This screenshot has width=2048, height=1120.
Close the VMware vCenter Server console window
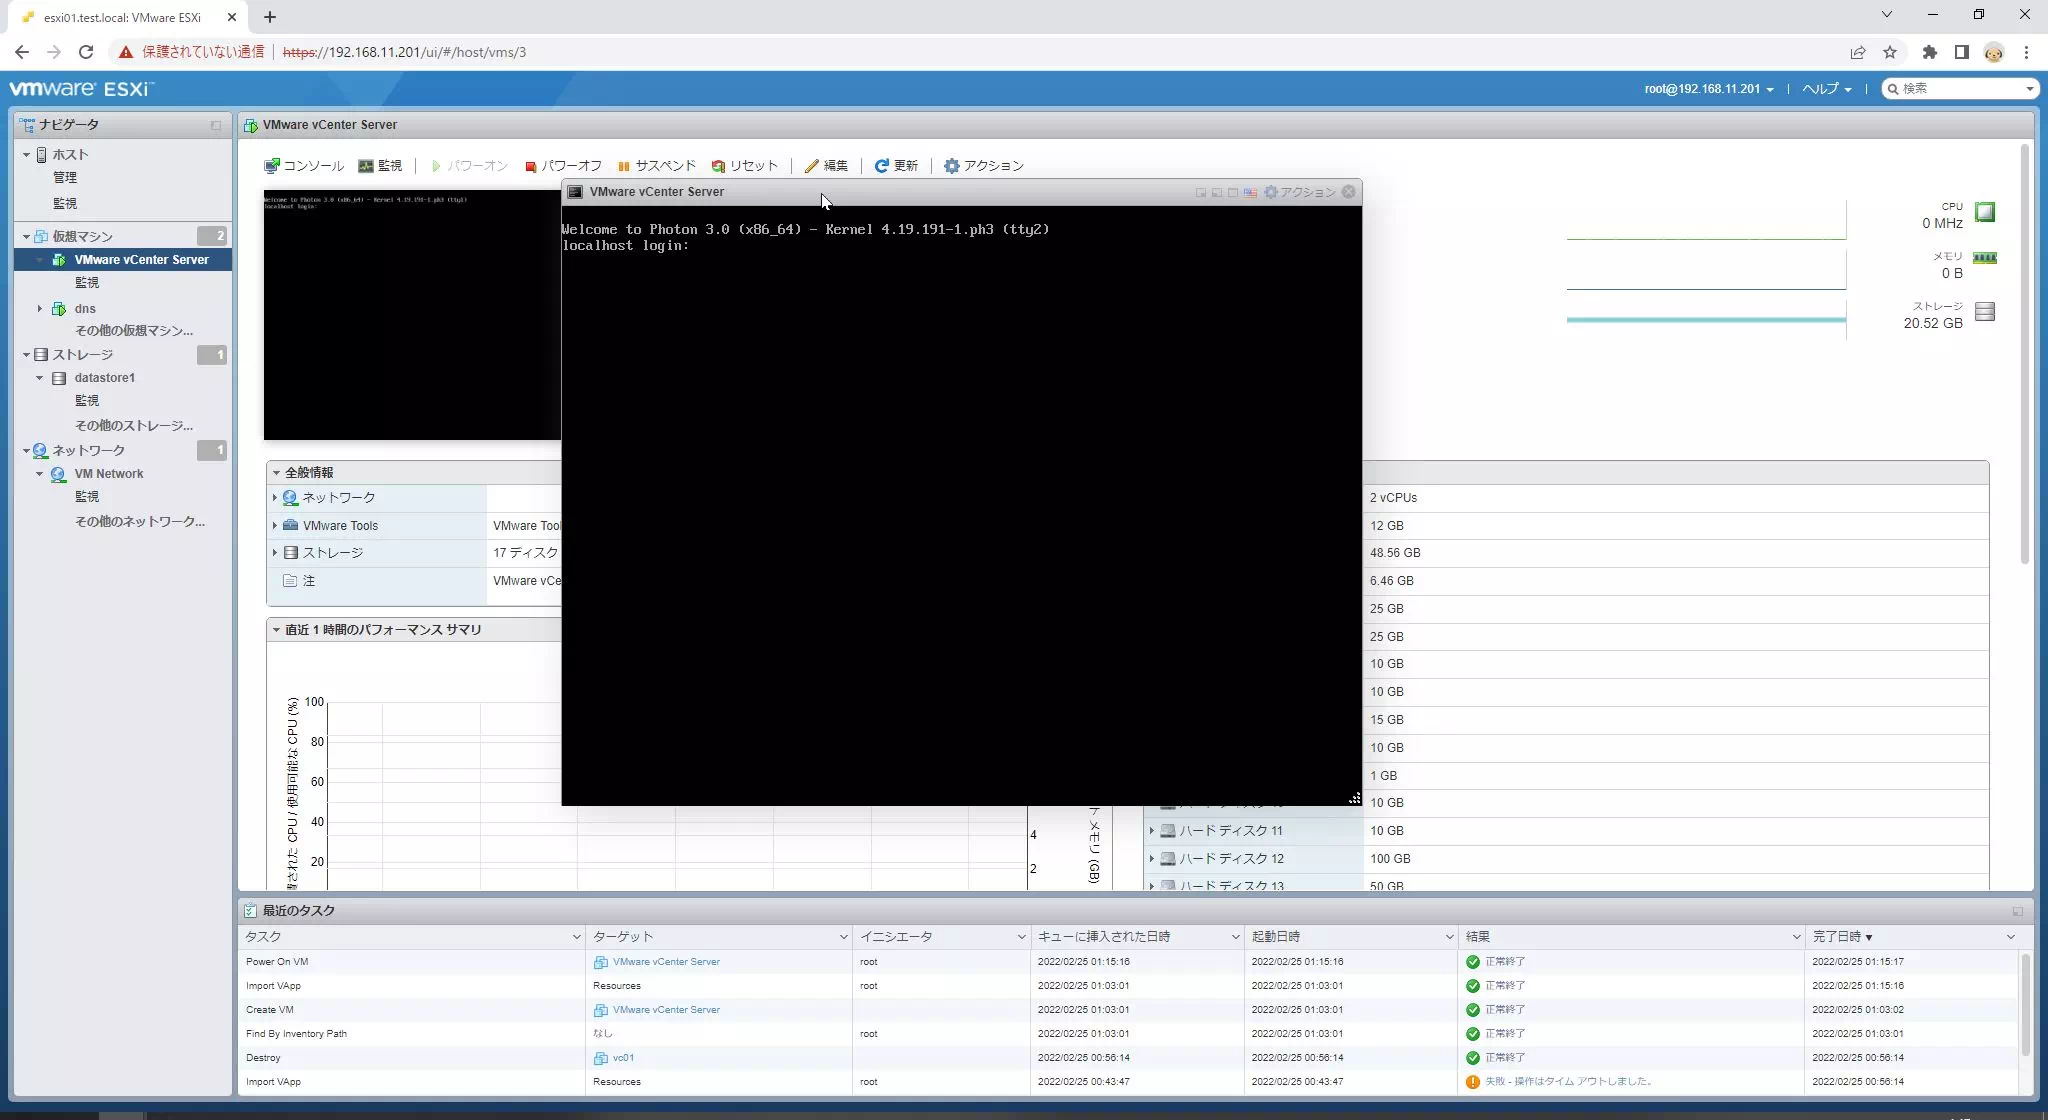(x=1348, y=192)
